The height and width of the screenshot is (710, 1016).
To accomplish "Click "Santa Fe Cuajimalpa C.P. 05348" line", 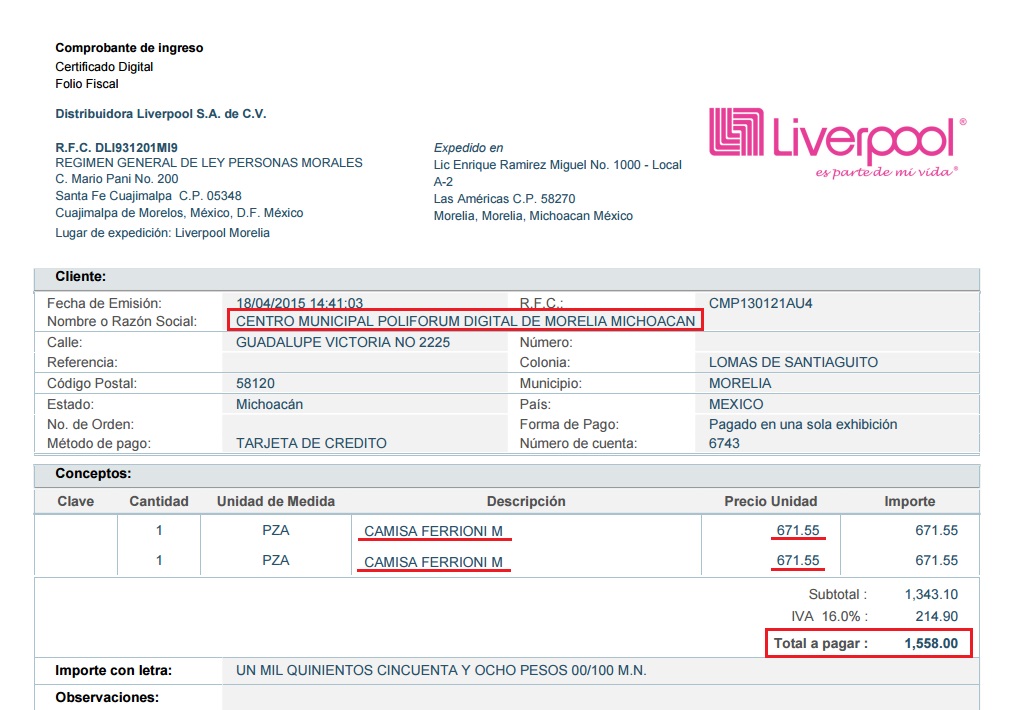I will [x=148, y=196].
